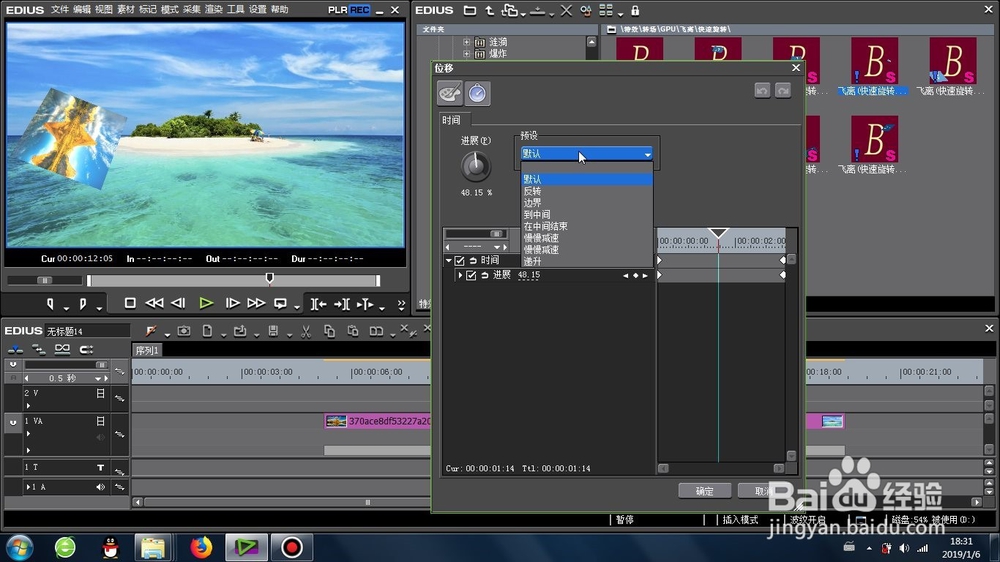Select 到中间 preset option
The image size is (1000, 562).
[587, 214]
